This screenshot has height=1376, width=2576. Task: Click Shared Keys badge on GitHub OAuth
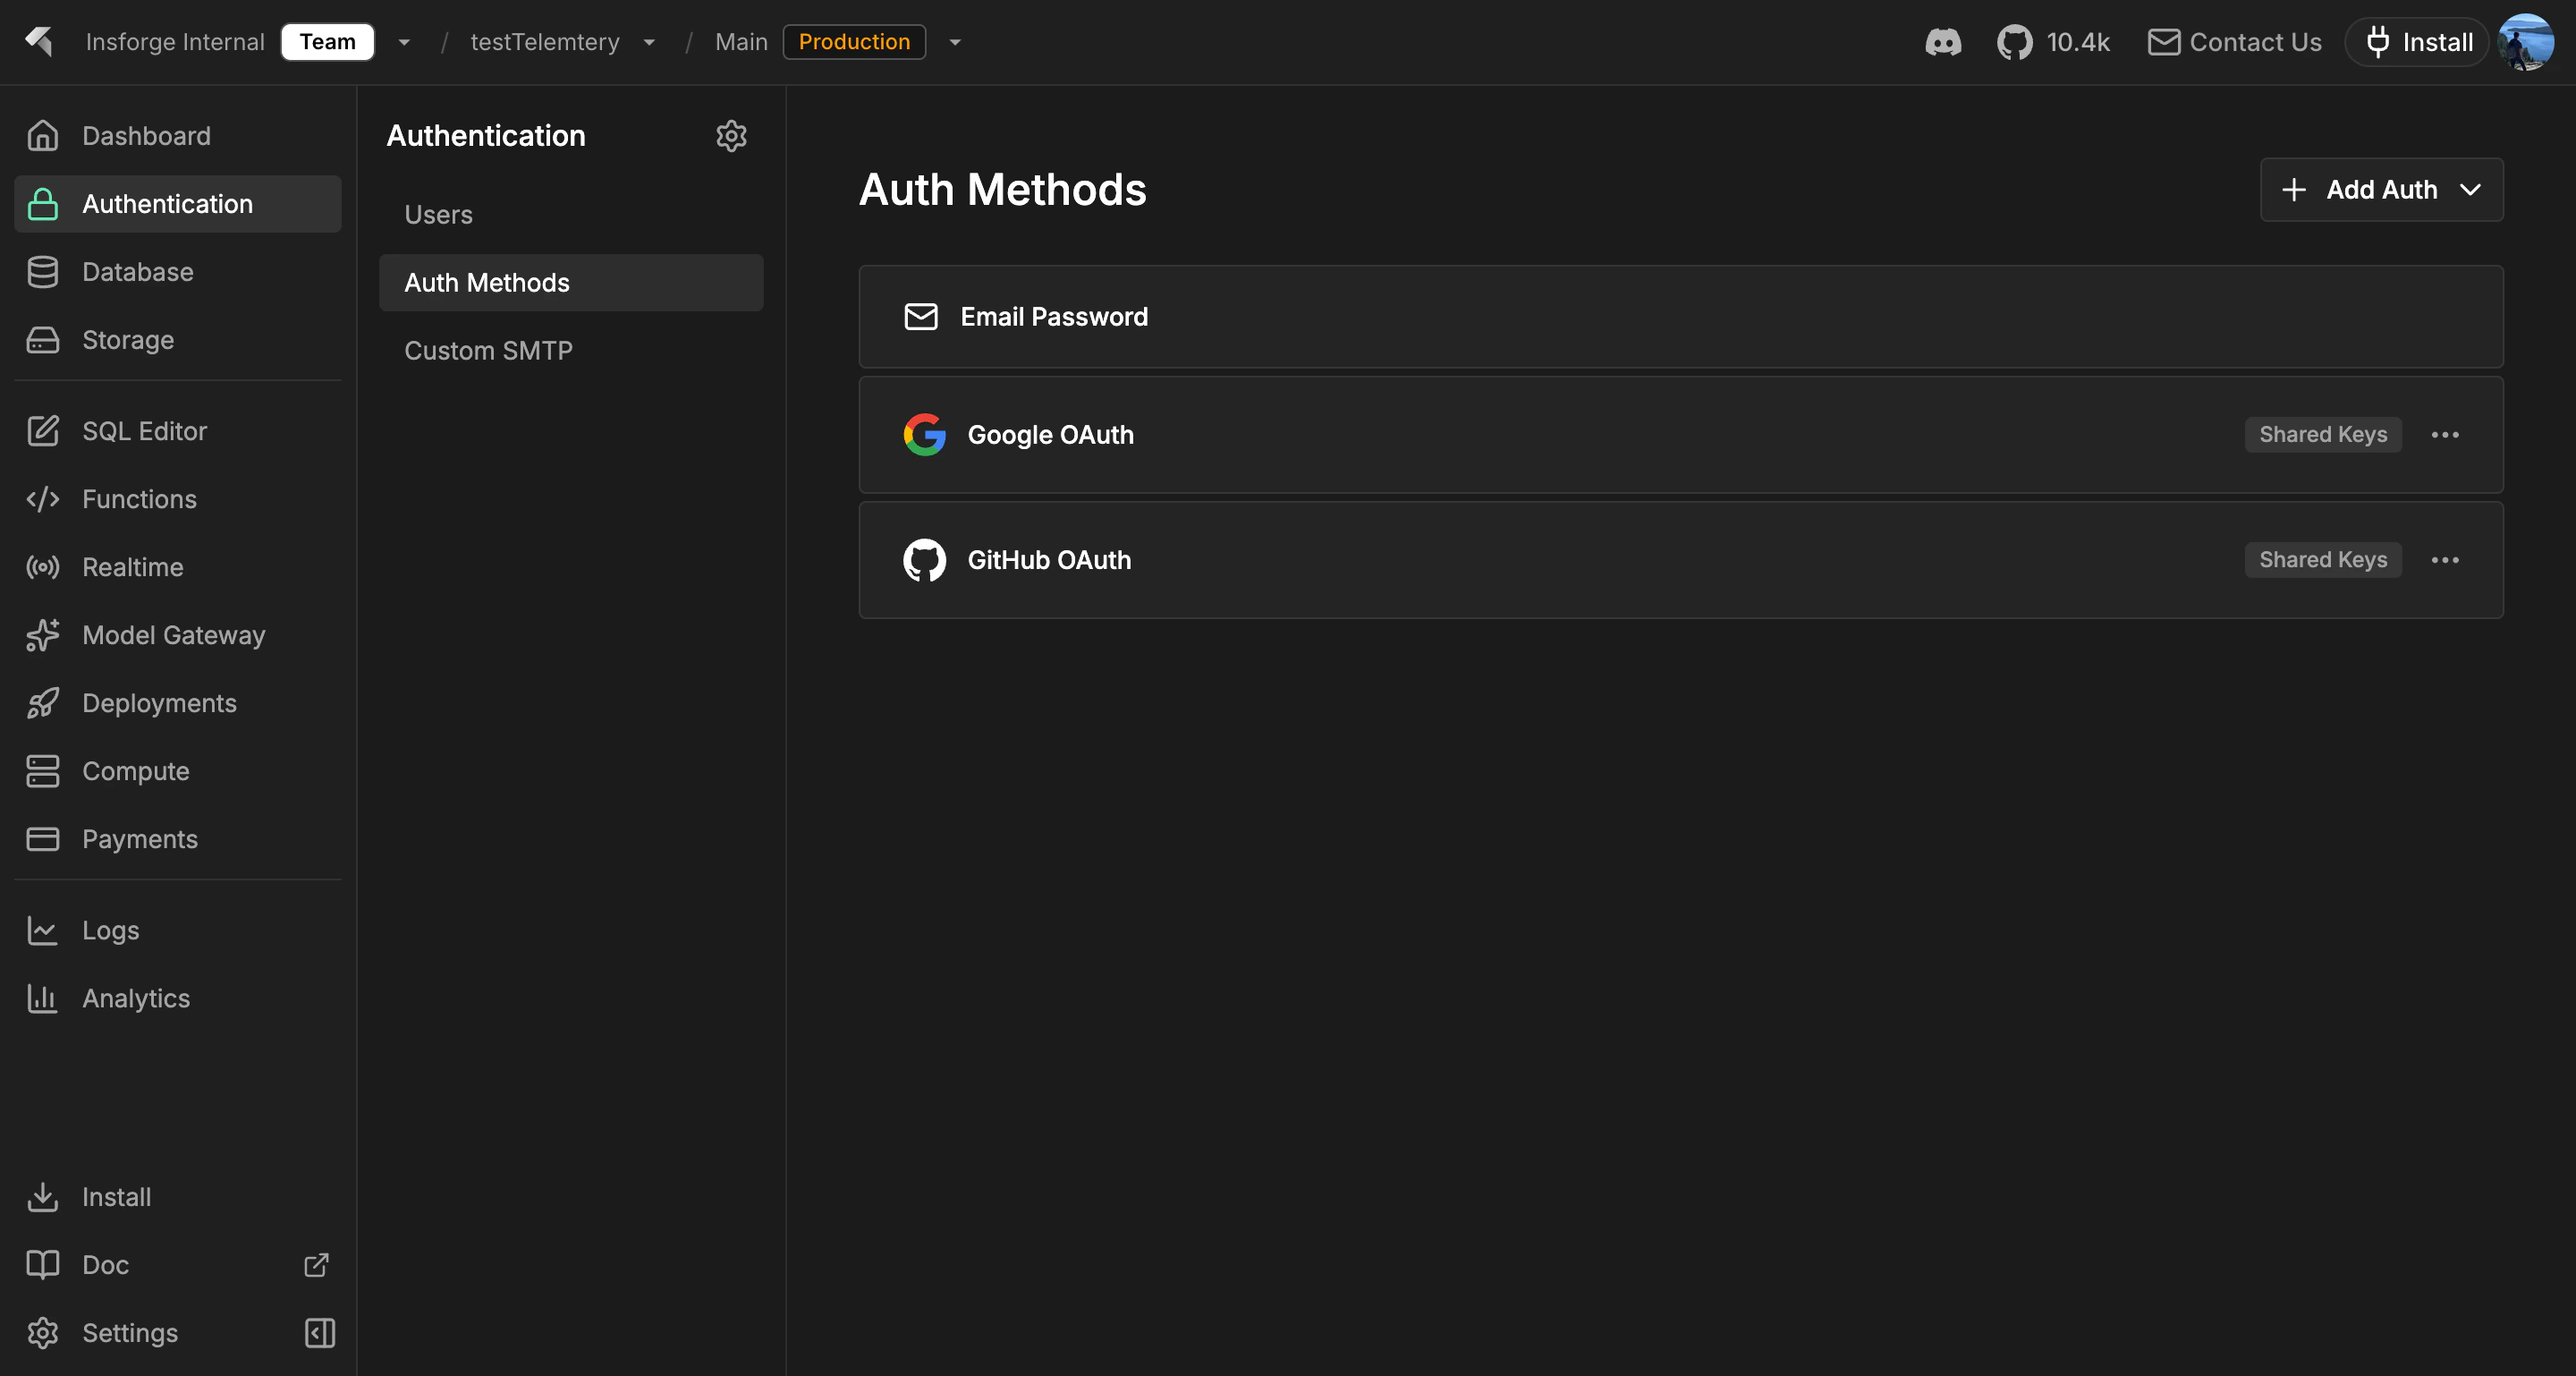[2323, 560]
